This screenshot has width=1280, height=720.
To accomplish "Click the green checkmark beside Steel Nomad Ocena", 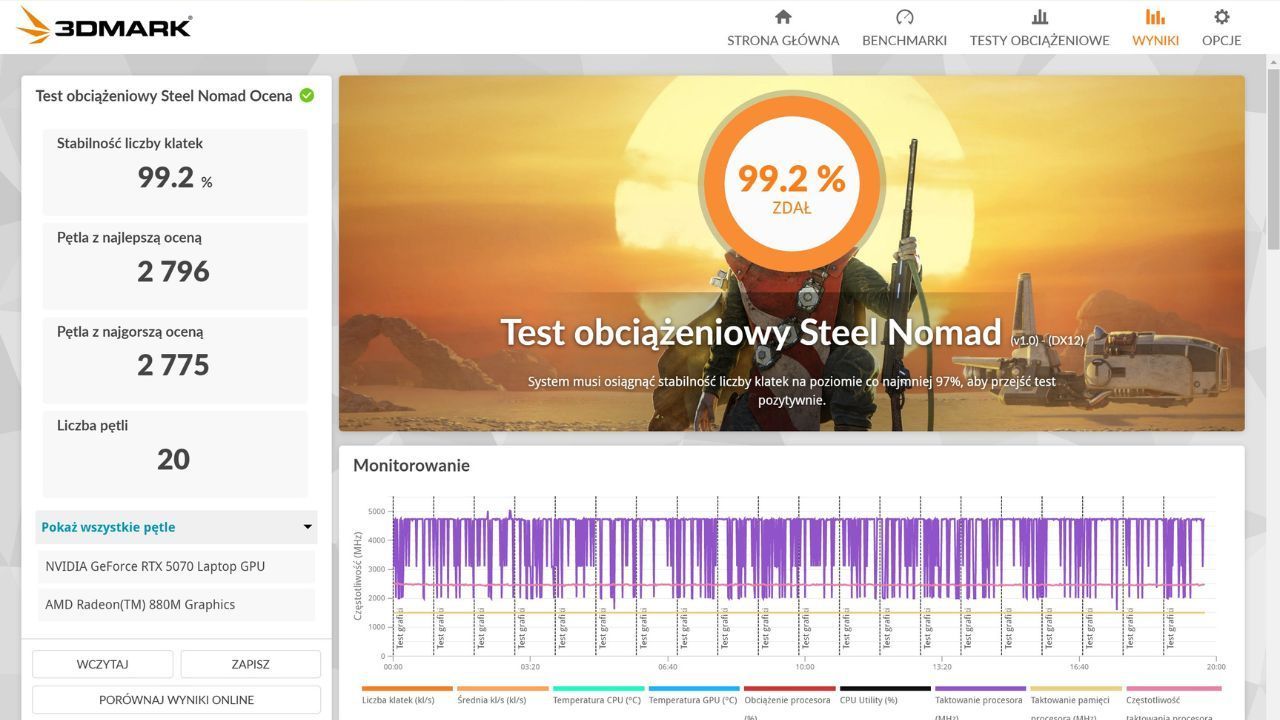I will [307, 96].
